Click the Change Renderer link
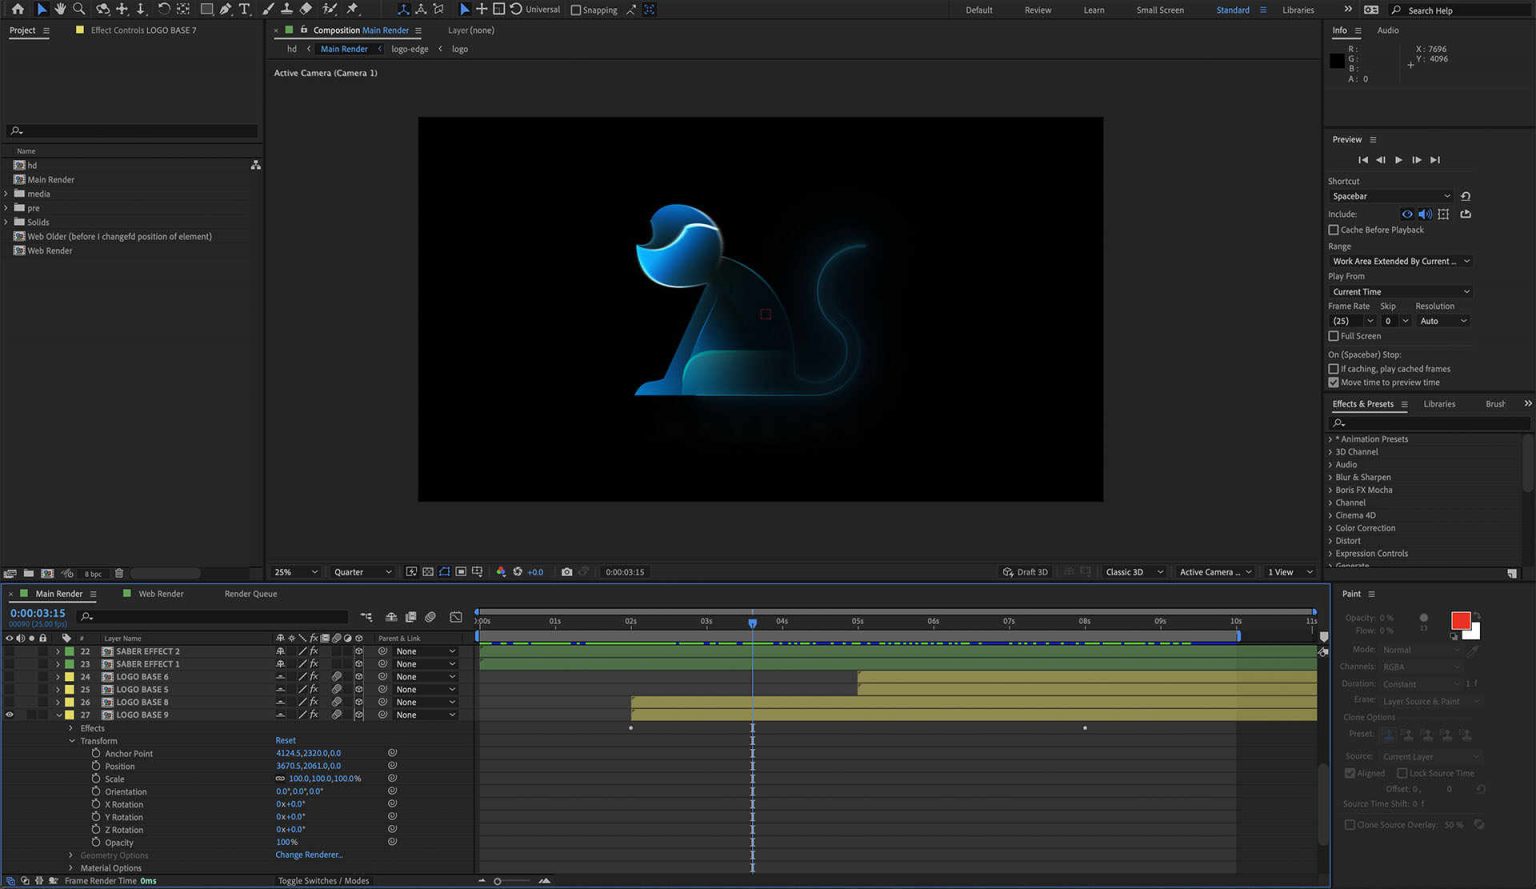 coord(309,854)
